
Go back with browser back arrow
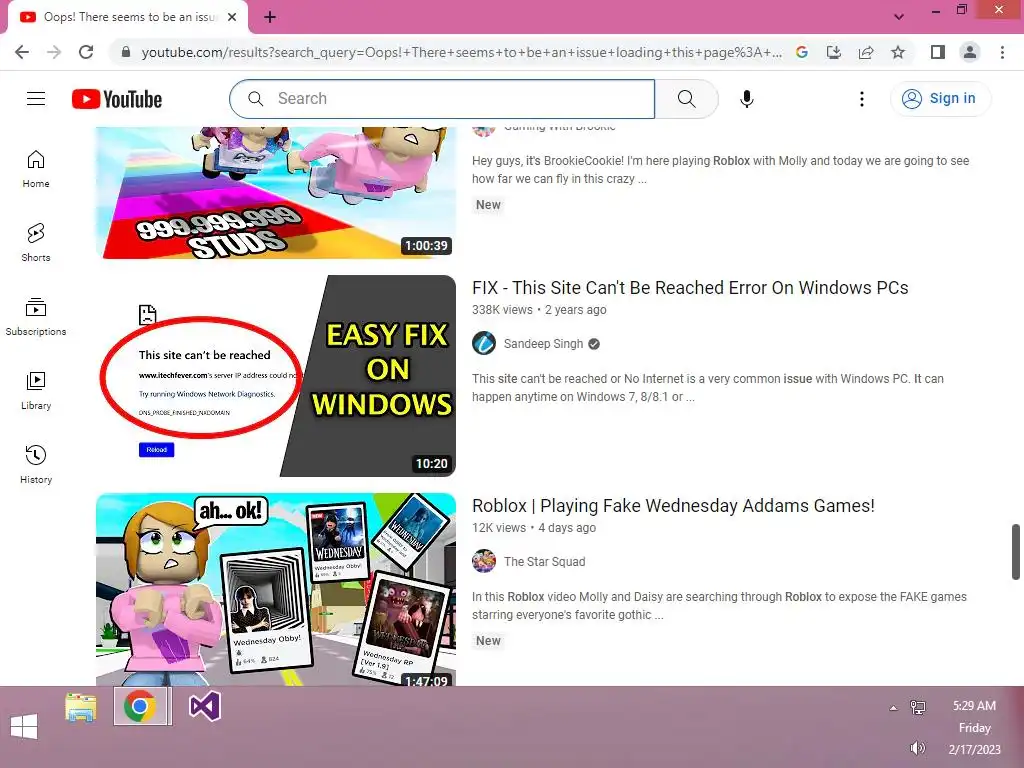point(22,52)
